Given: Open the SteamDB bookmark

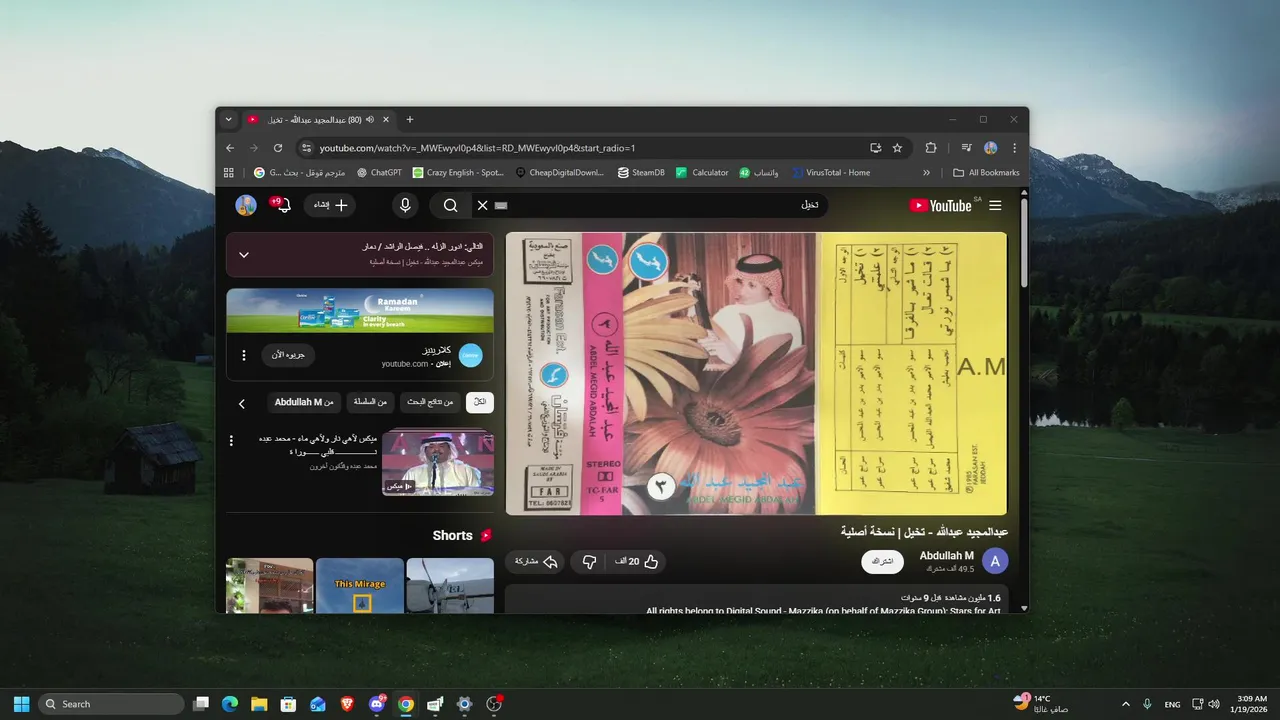Looking at the screenshot, I should 641,172.
